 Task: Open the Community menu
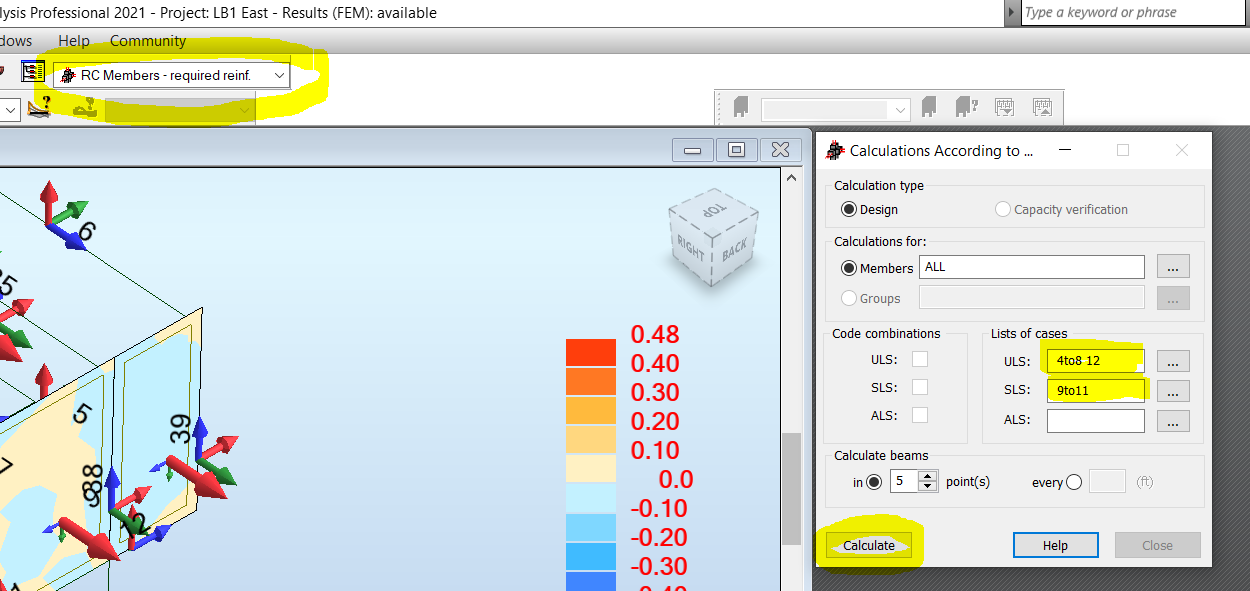[147, 41]
